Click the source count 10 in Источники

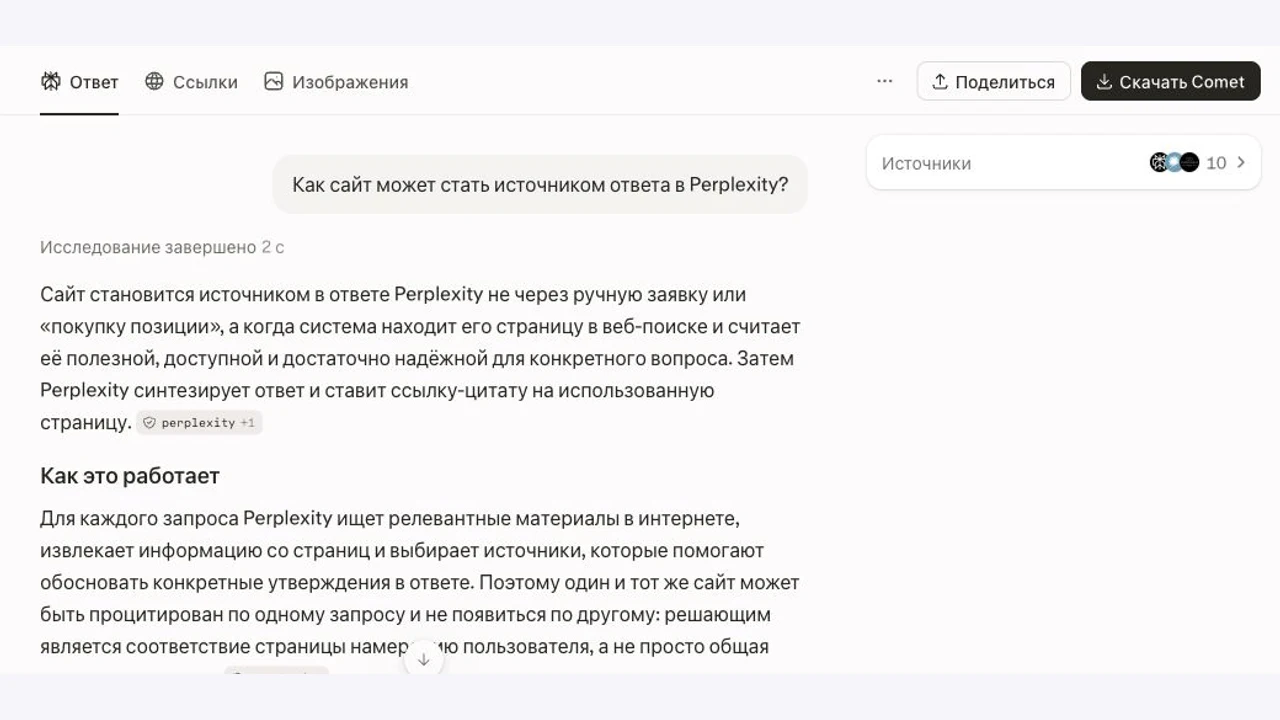1216,163
